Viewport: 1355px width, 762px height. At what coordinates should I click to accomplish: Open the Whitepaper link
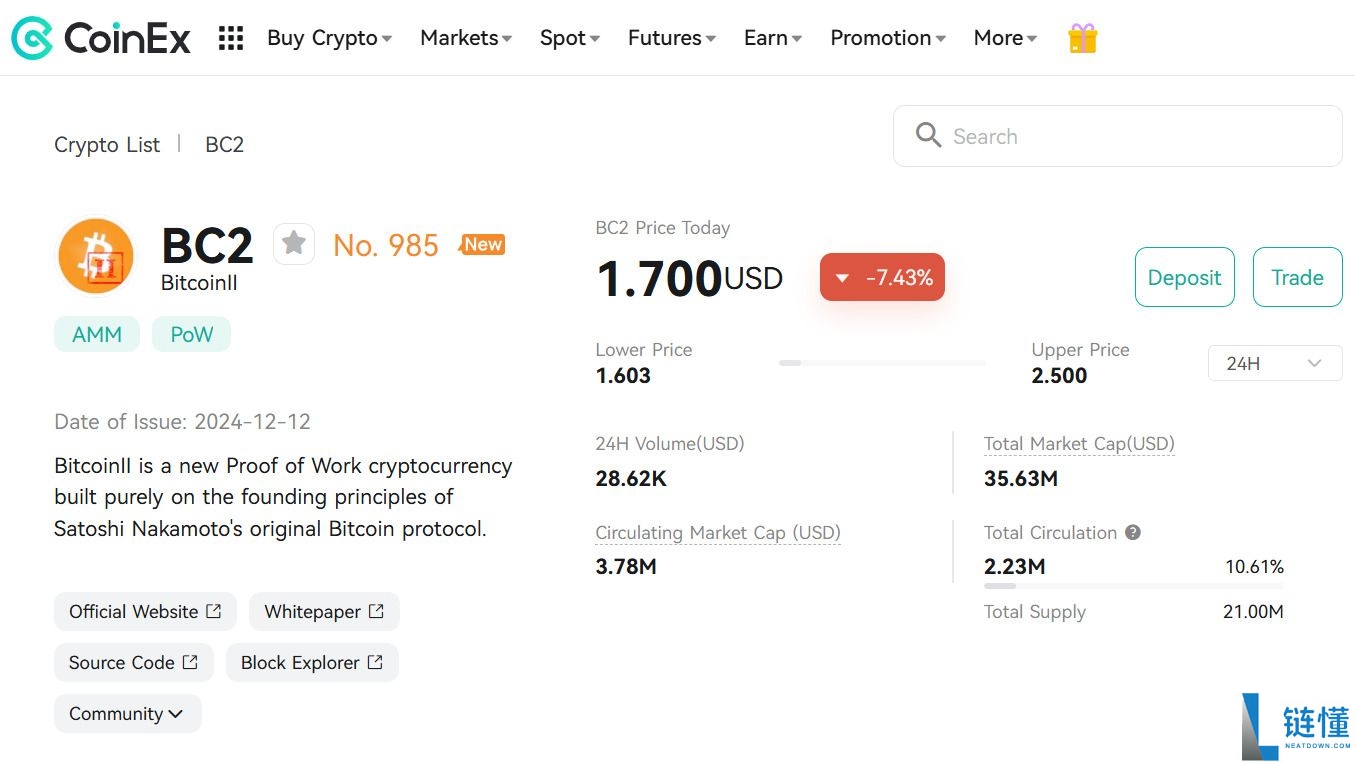pos(324,612)
